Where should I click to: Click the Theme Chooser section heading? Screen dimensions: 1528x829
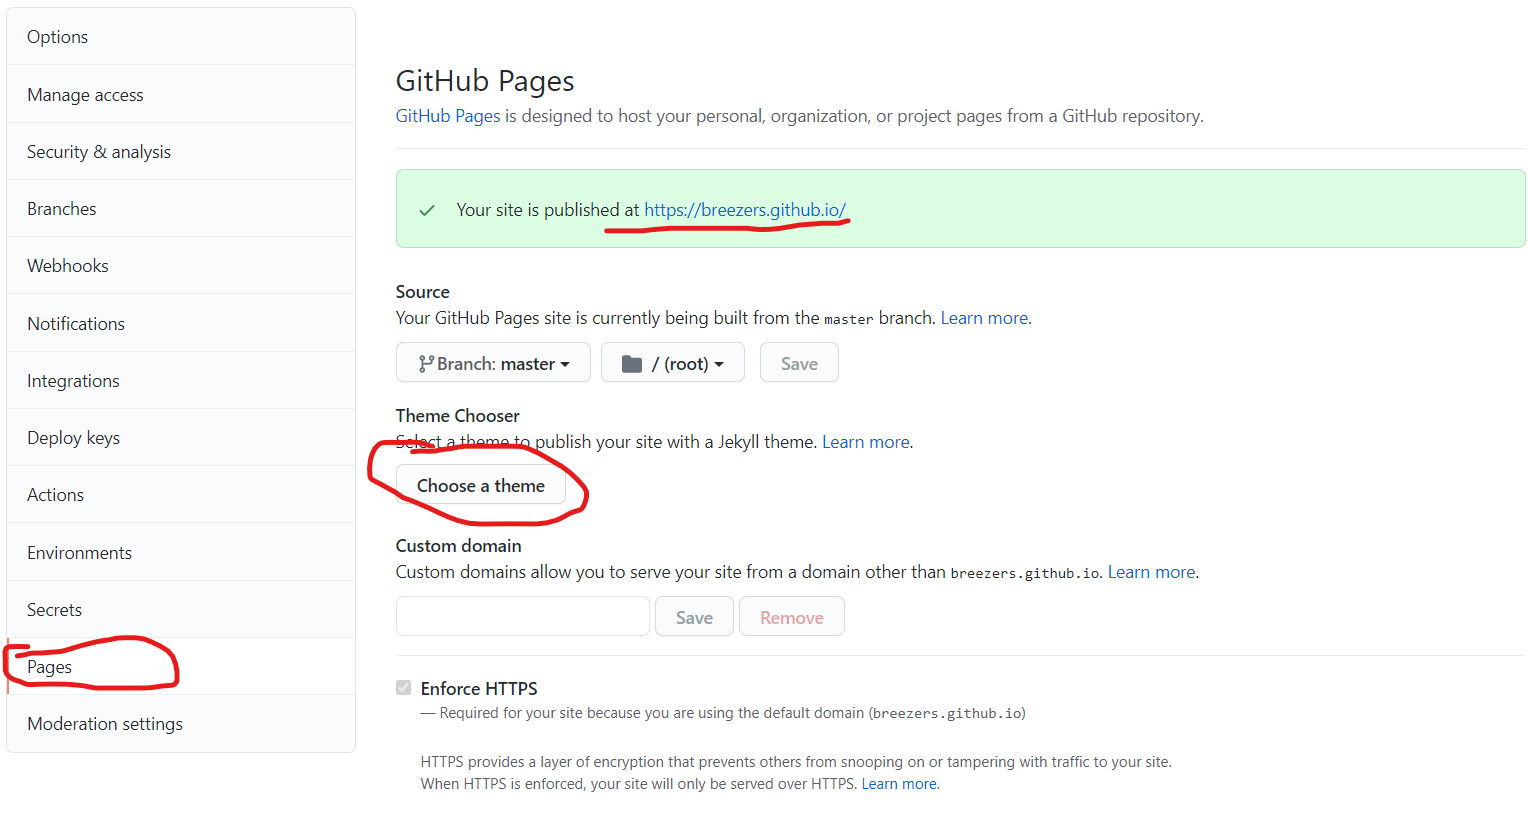[x=458, y=416]
